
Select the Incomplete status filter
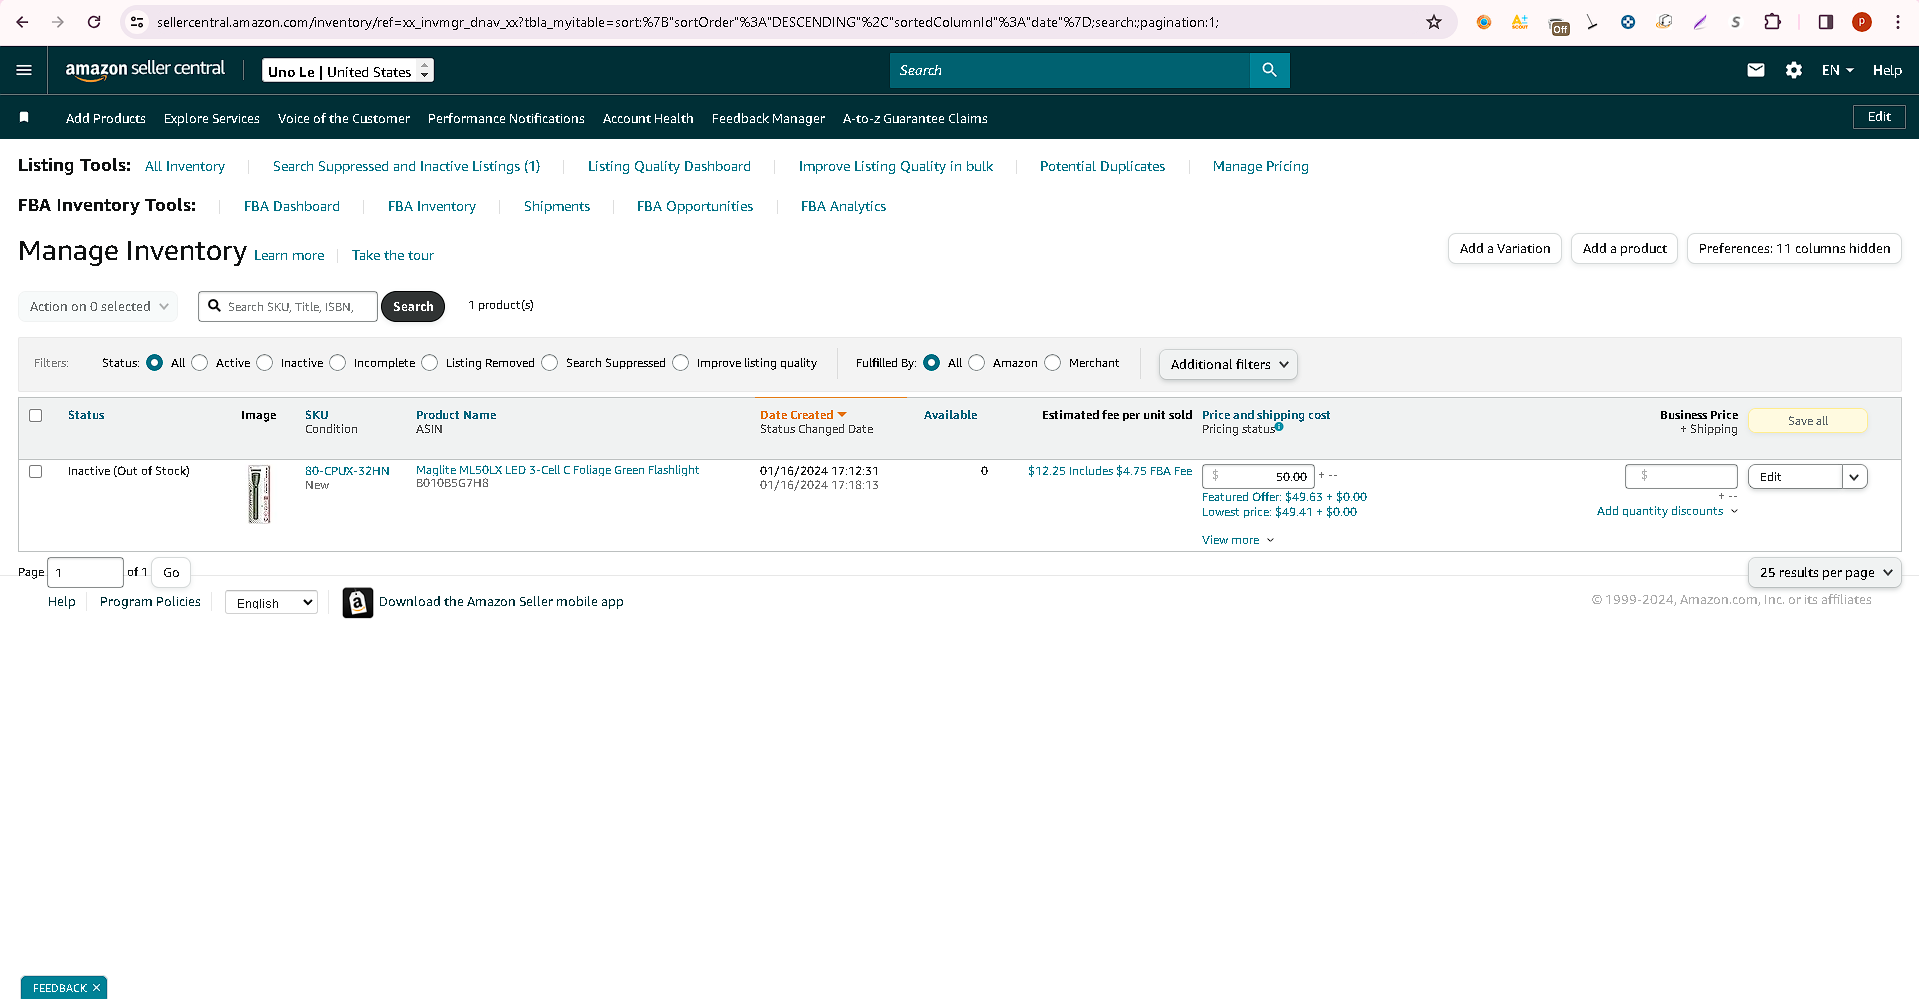tap(338, 363)
